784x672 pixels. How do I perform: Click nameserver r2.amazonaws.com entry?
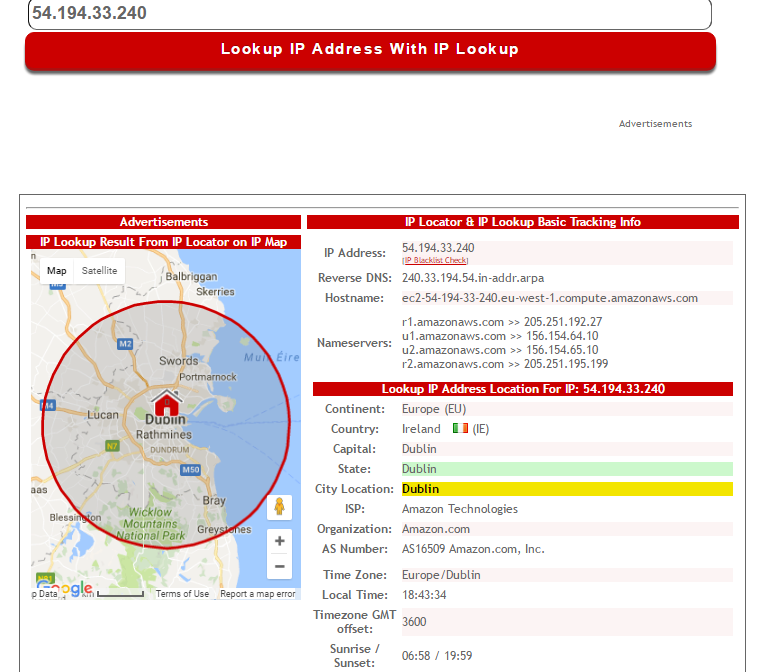pos(504,364)
